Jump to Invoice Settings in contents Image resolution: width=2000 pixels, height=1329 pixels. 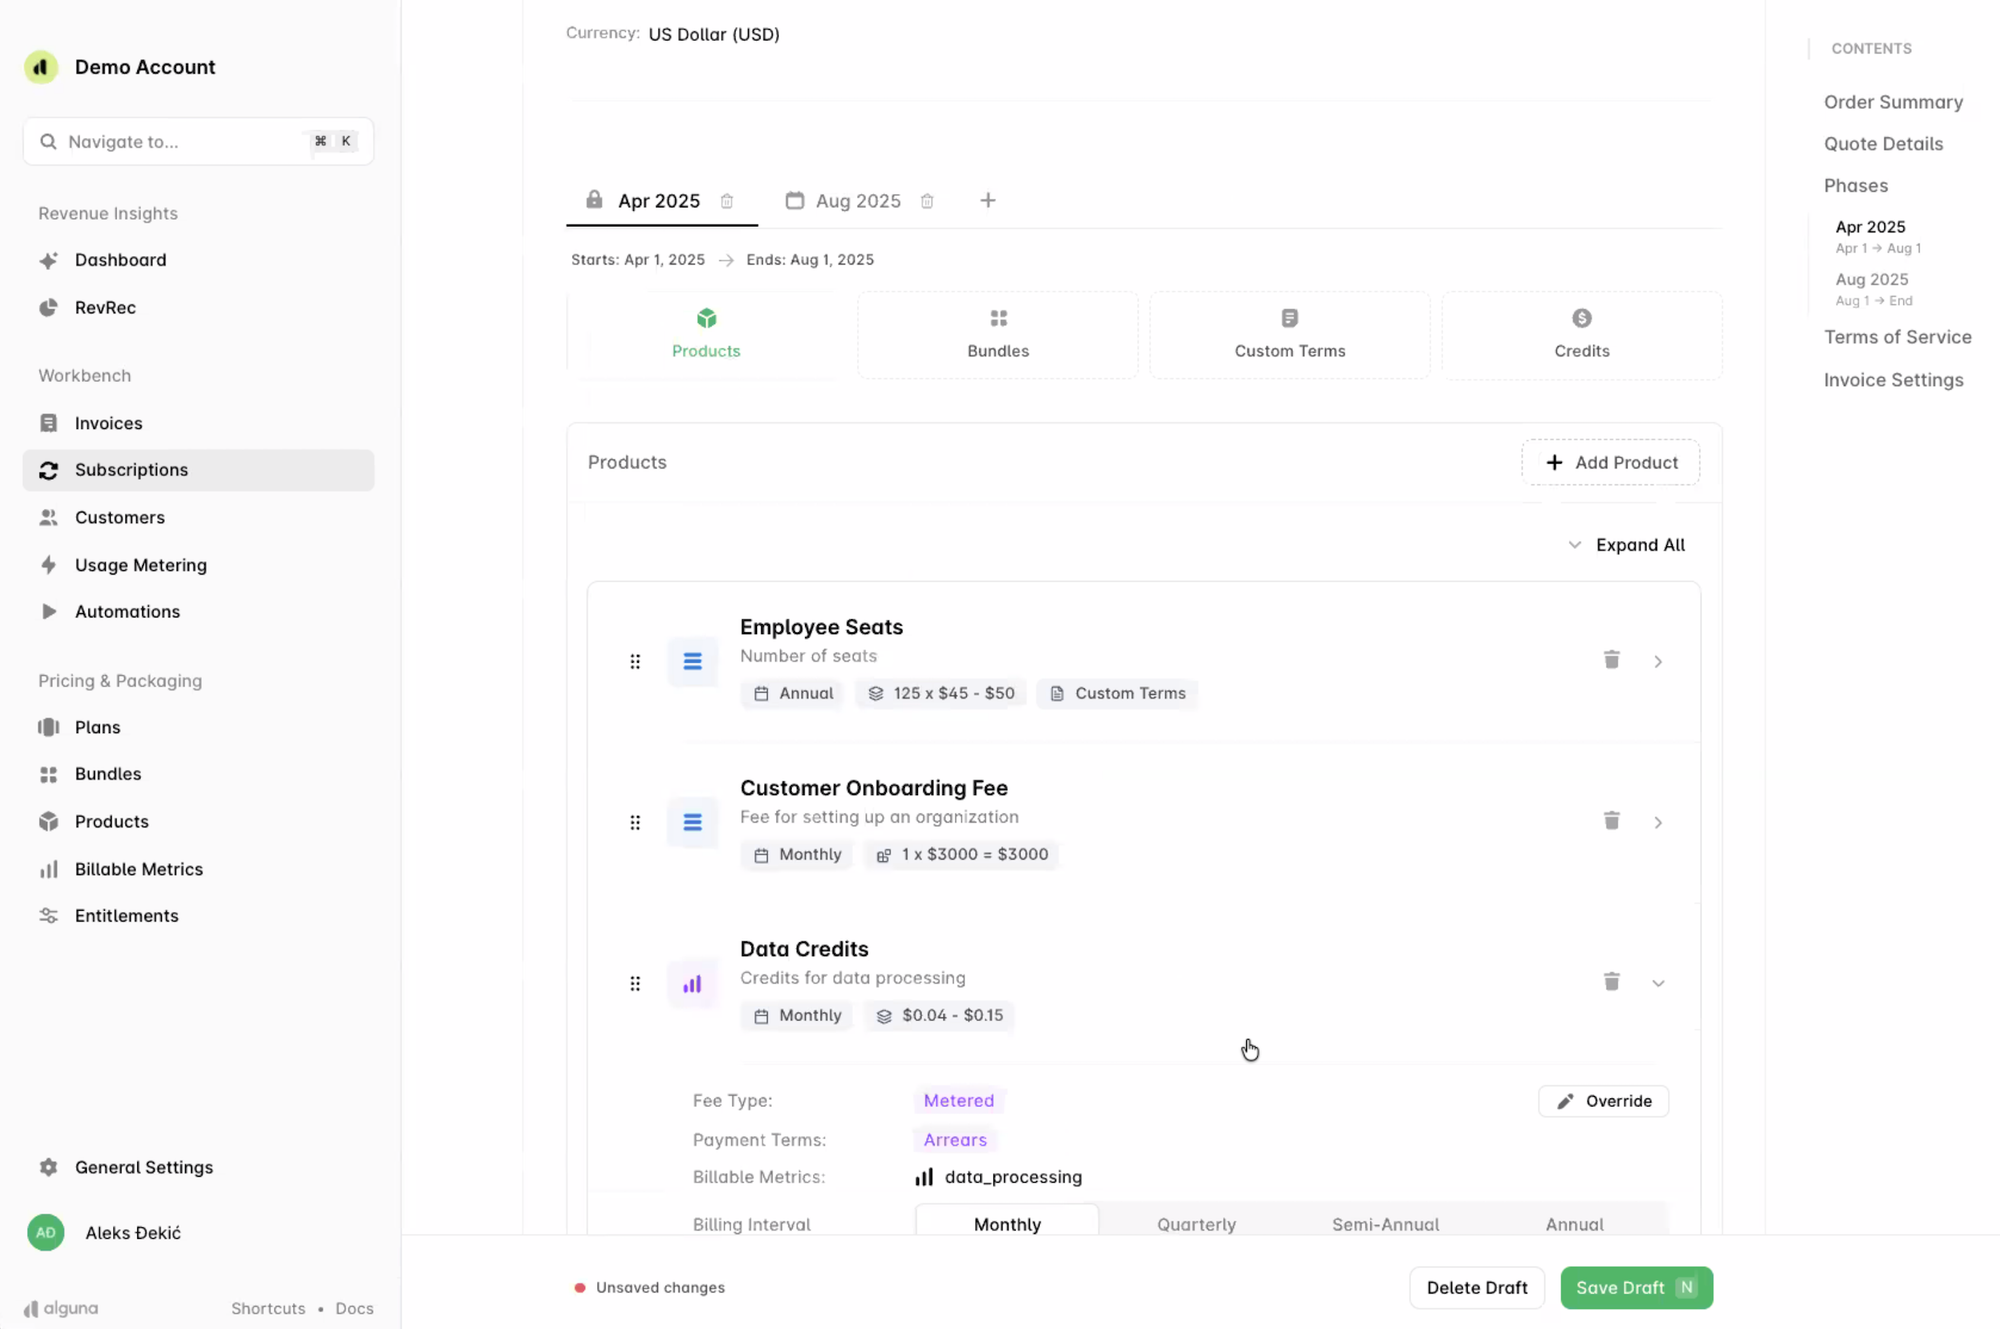(1893, 380)
